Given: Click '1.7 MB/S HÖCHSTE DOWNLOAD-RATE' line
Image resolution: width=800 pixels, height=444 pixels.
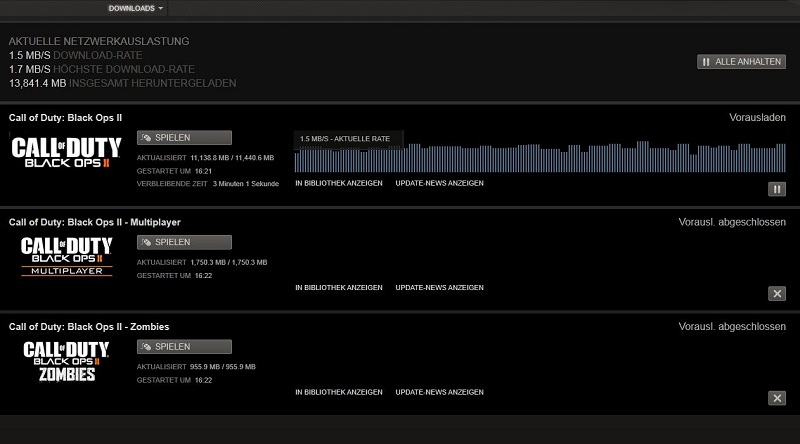Looking at the screenshot, I should pyautogui.click(x=102, y=69).
